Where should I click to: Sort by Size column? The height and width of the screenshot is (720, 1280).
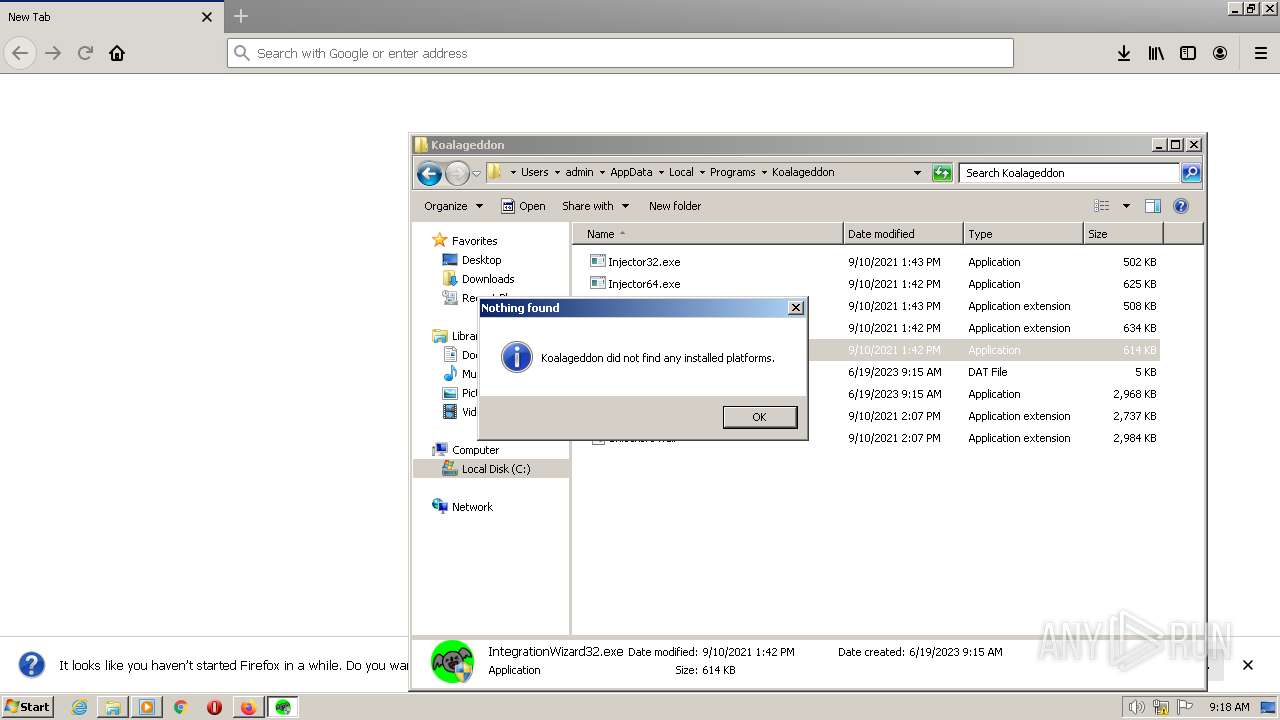point(1123,234)
